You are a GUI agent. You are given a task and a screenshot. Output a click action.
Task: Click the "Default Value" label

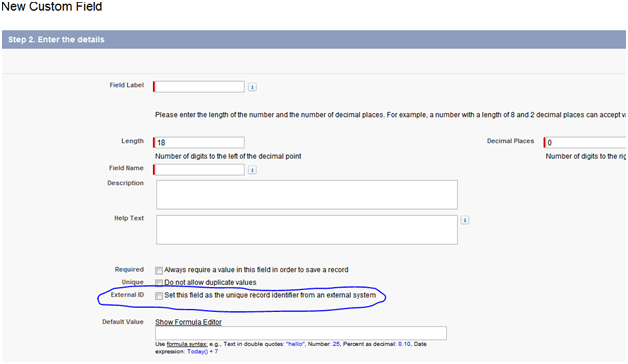tap(123, 322)
